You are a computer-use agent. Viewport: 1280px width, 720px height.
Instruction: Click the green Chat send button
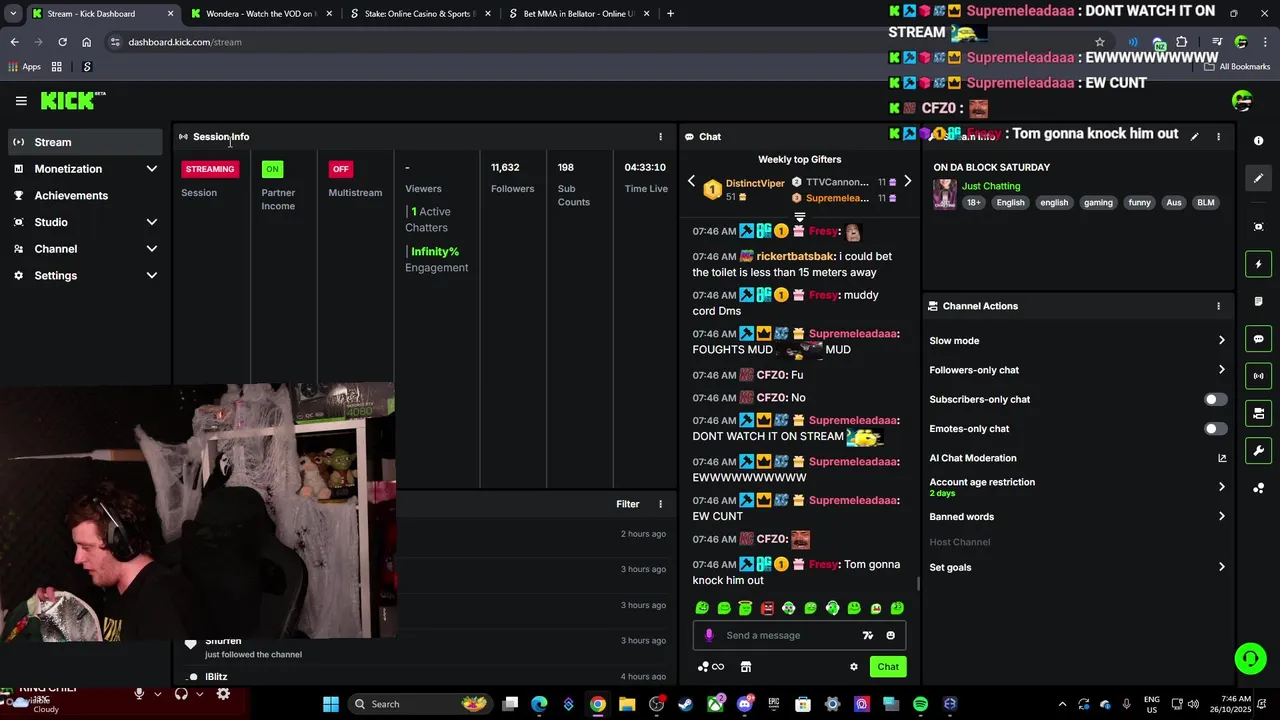tap(888, 667)
